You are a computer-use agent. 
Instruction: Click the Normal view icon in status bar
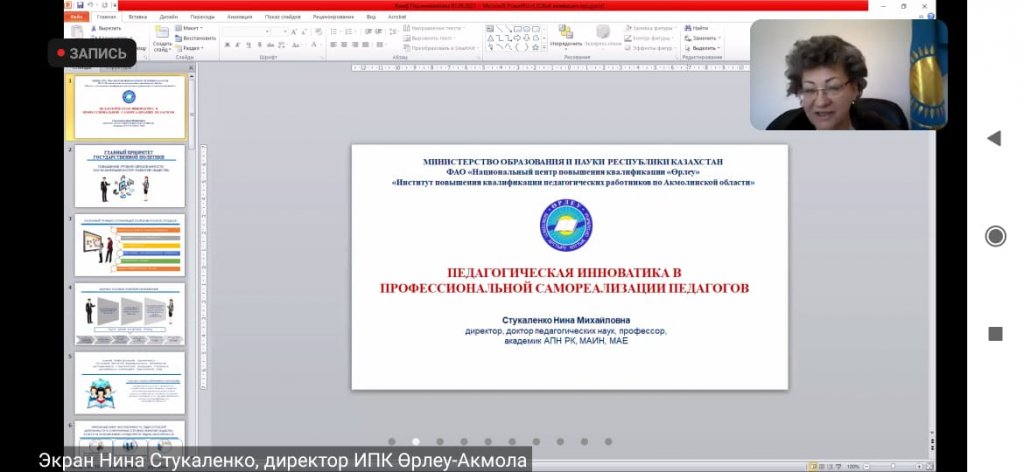tap(813, 467)
